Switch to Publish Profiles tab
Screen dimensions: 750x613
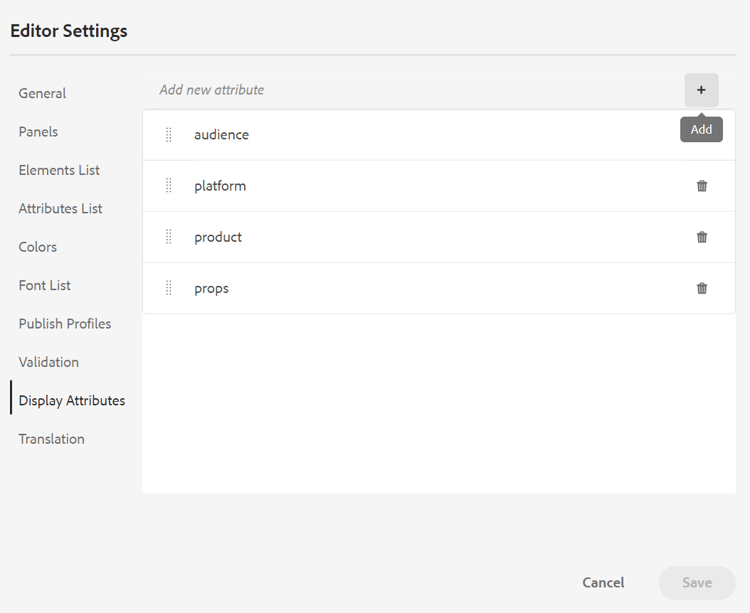65,324
